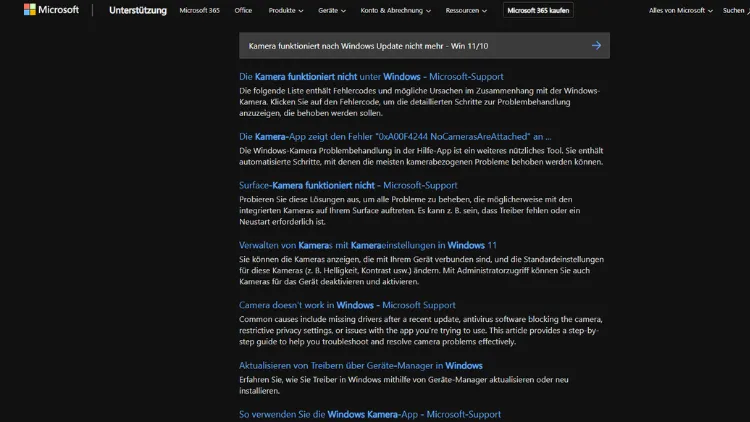Click the description starting 'Probieren Sie diese Lösungen aus'

409,211
